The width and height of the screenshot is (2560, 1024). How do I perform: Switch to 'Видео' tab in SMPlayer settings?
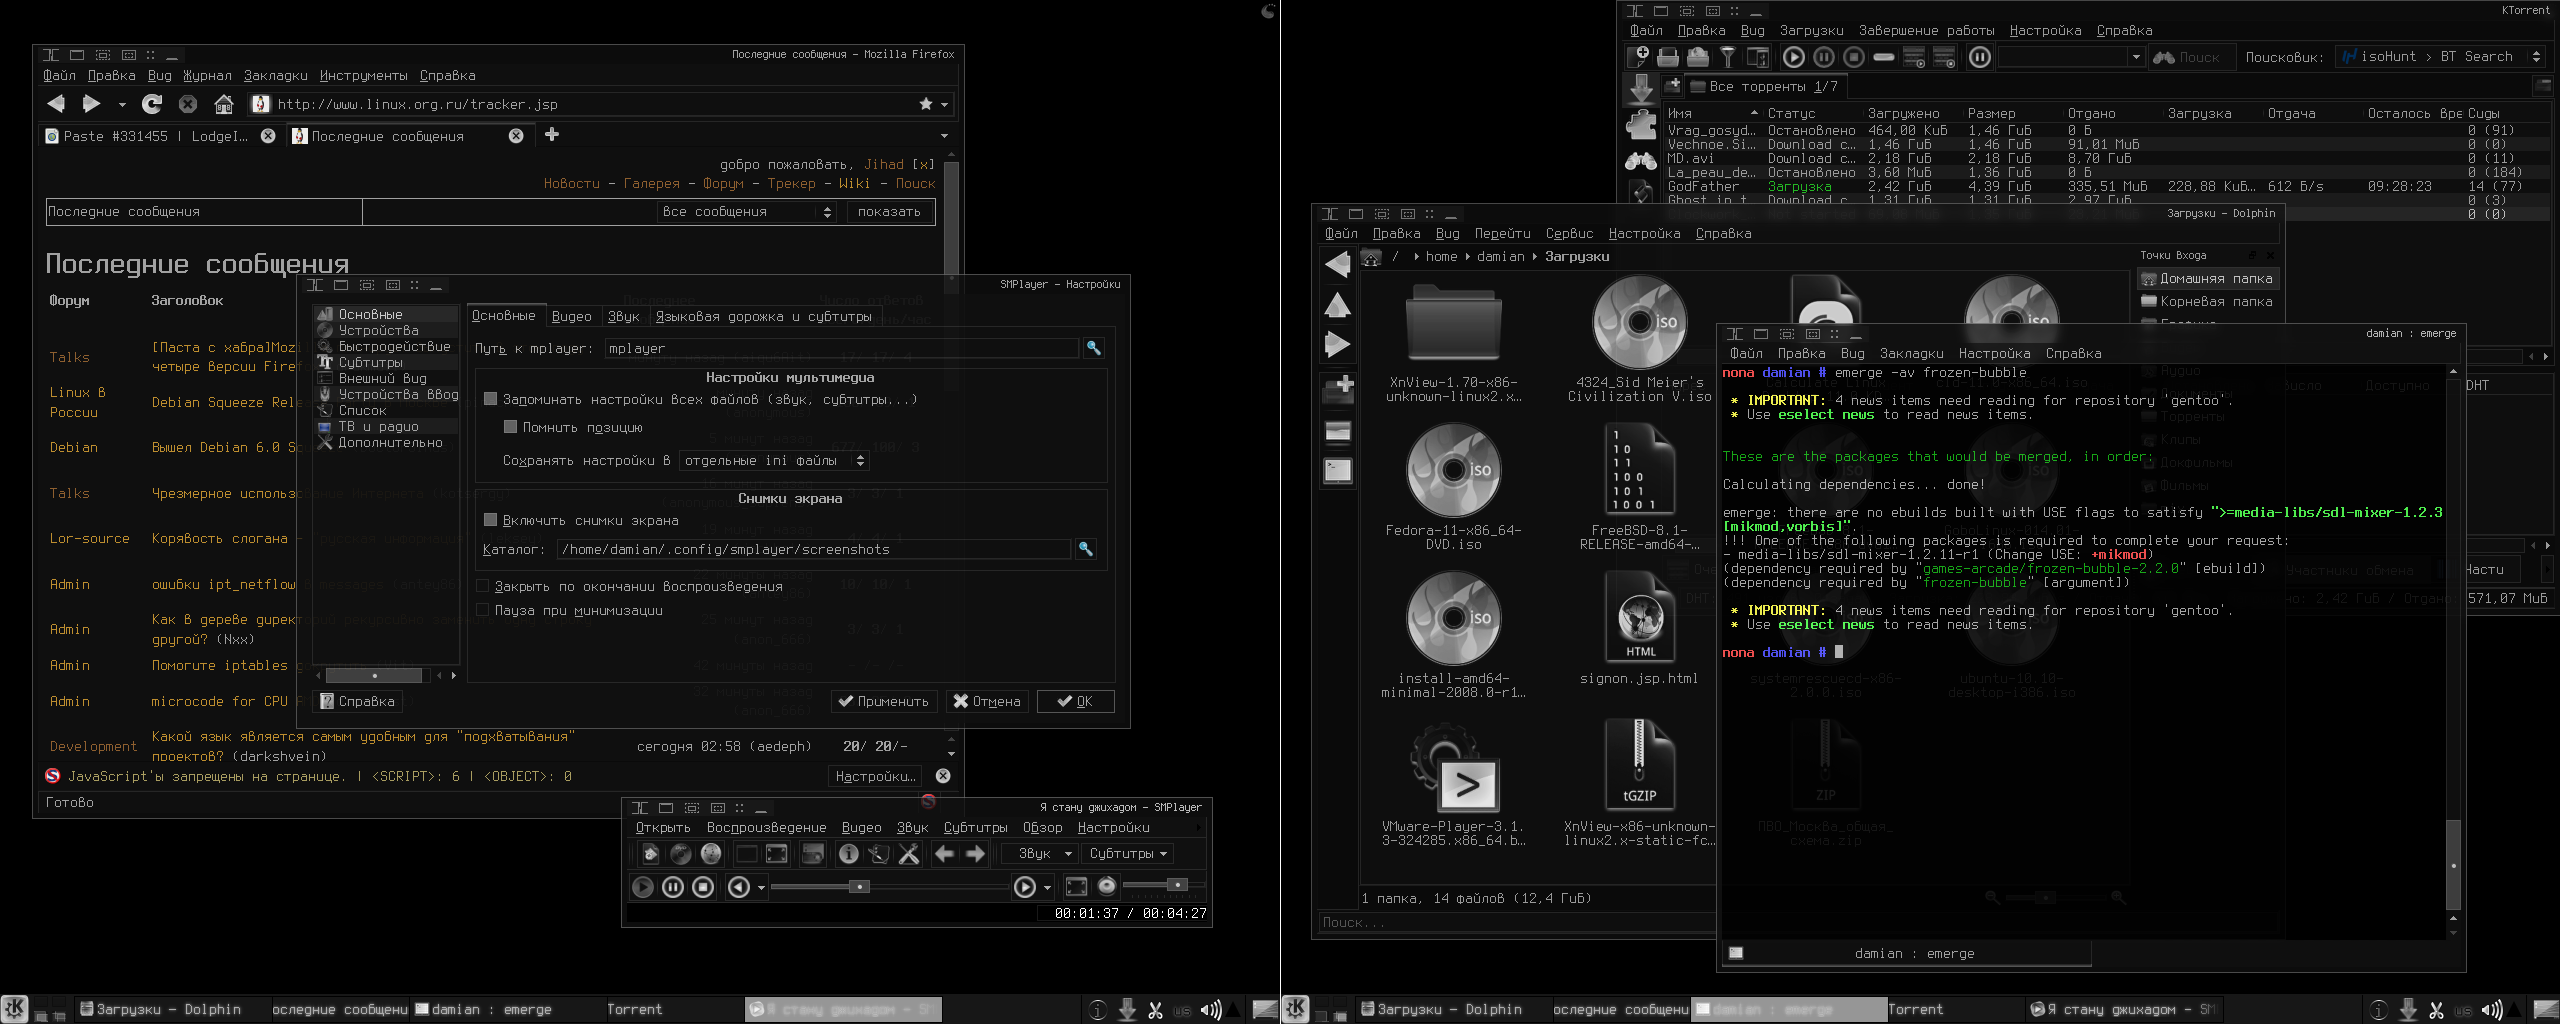coord(571,316)
